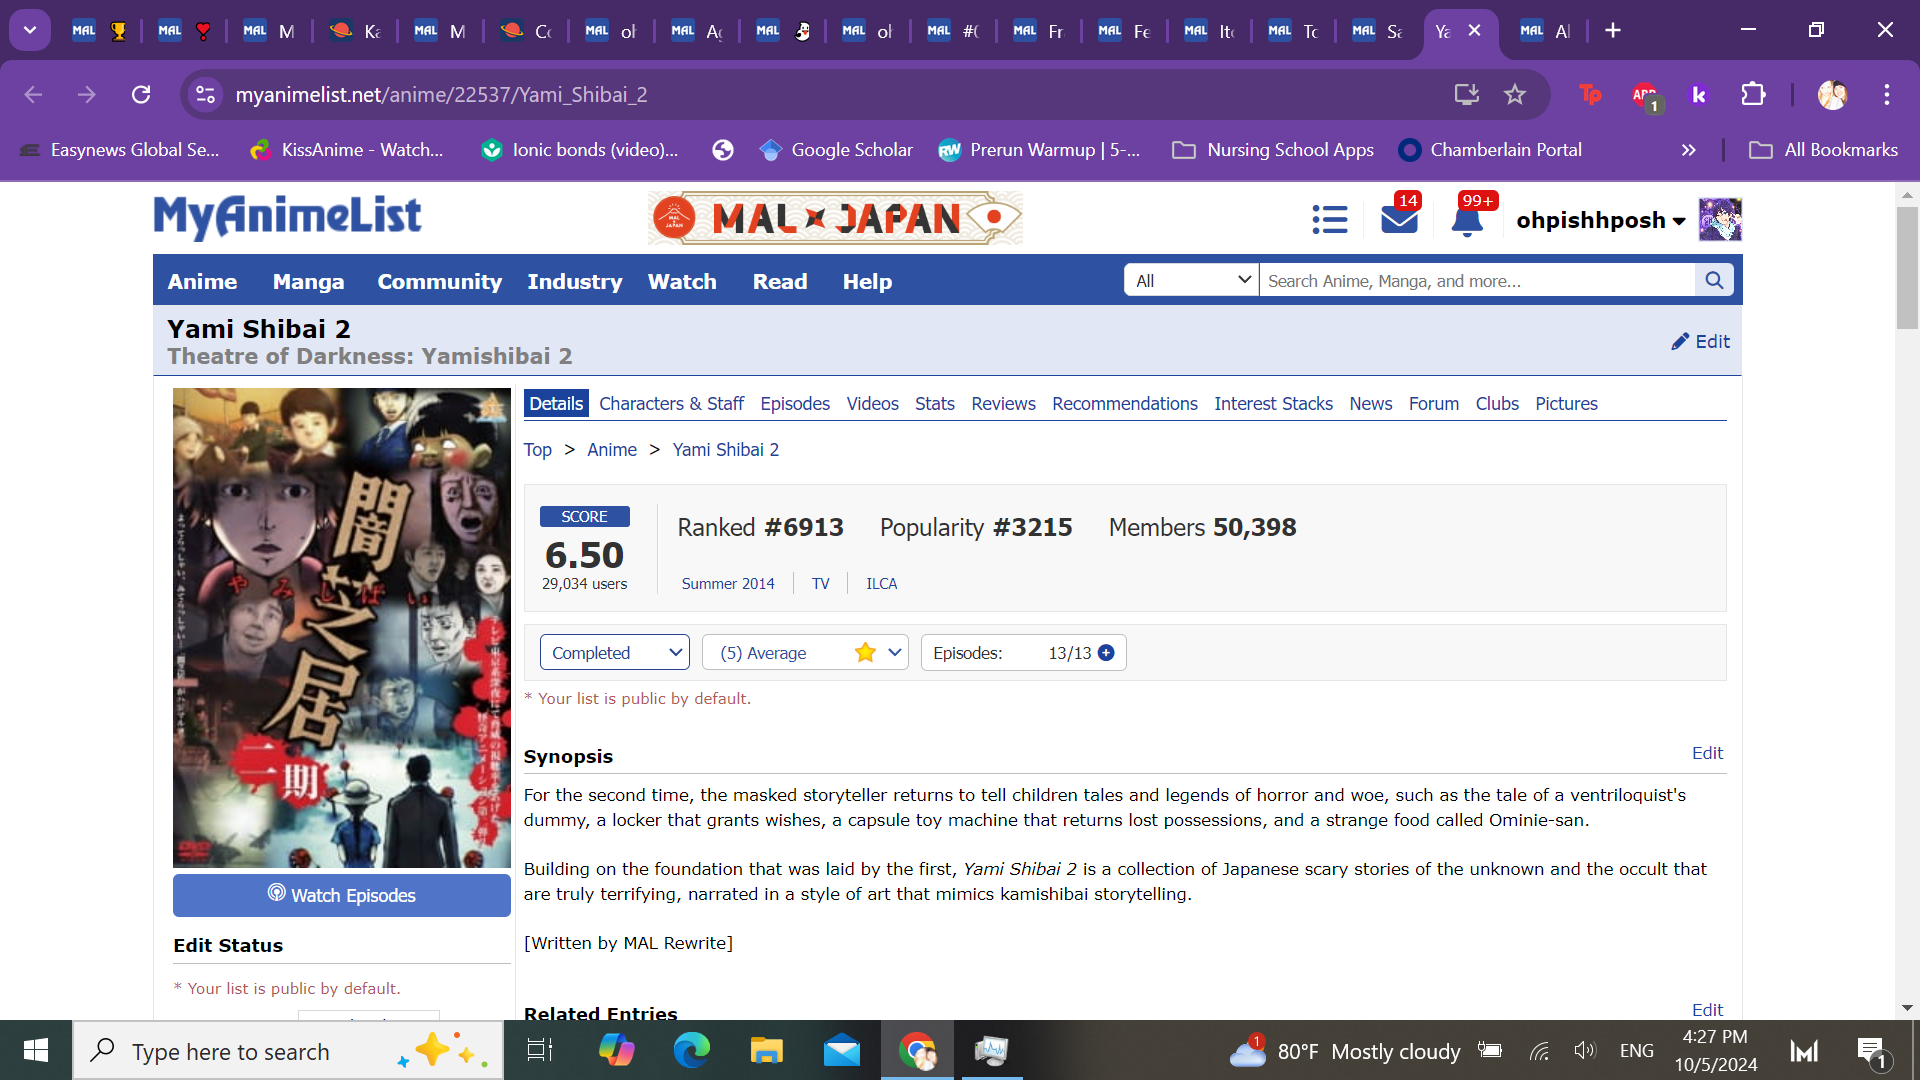This screenshot has width=1920, height=1080.
Task: Click the MAL x JAPAN banner
Action: tap(835, 218)
